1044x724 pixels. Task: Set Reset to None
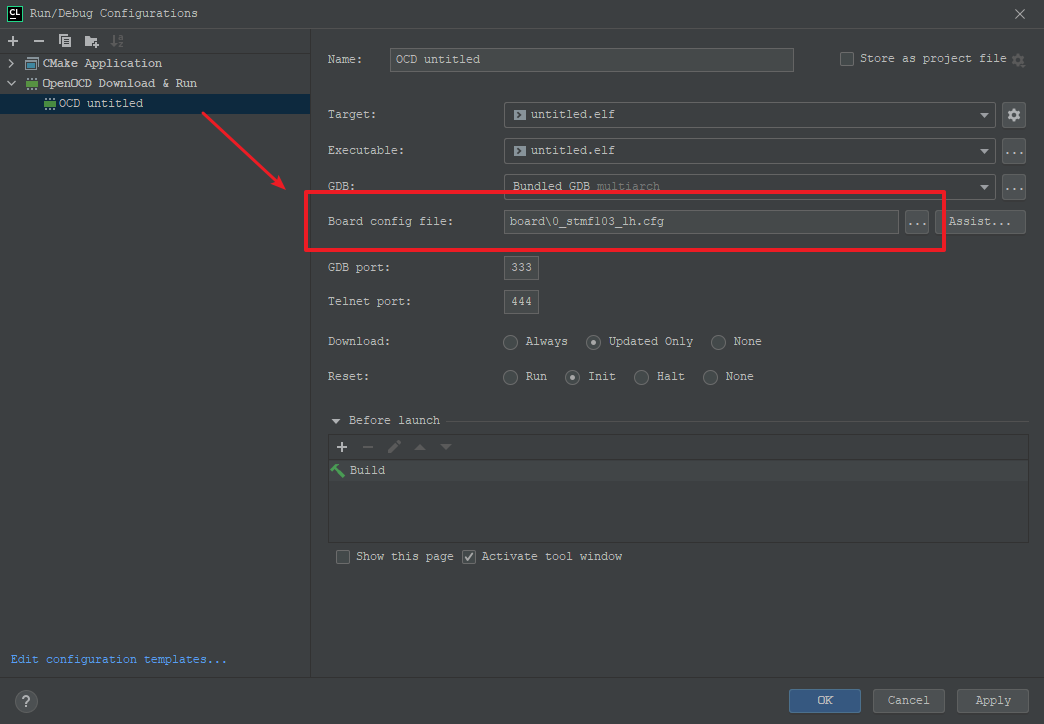(711, 378)
